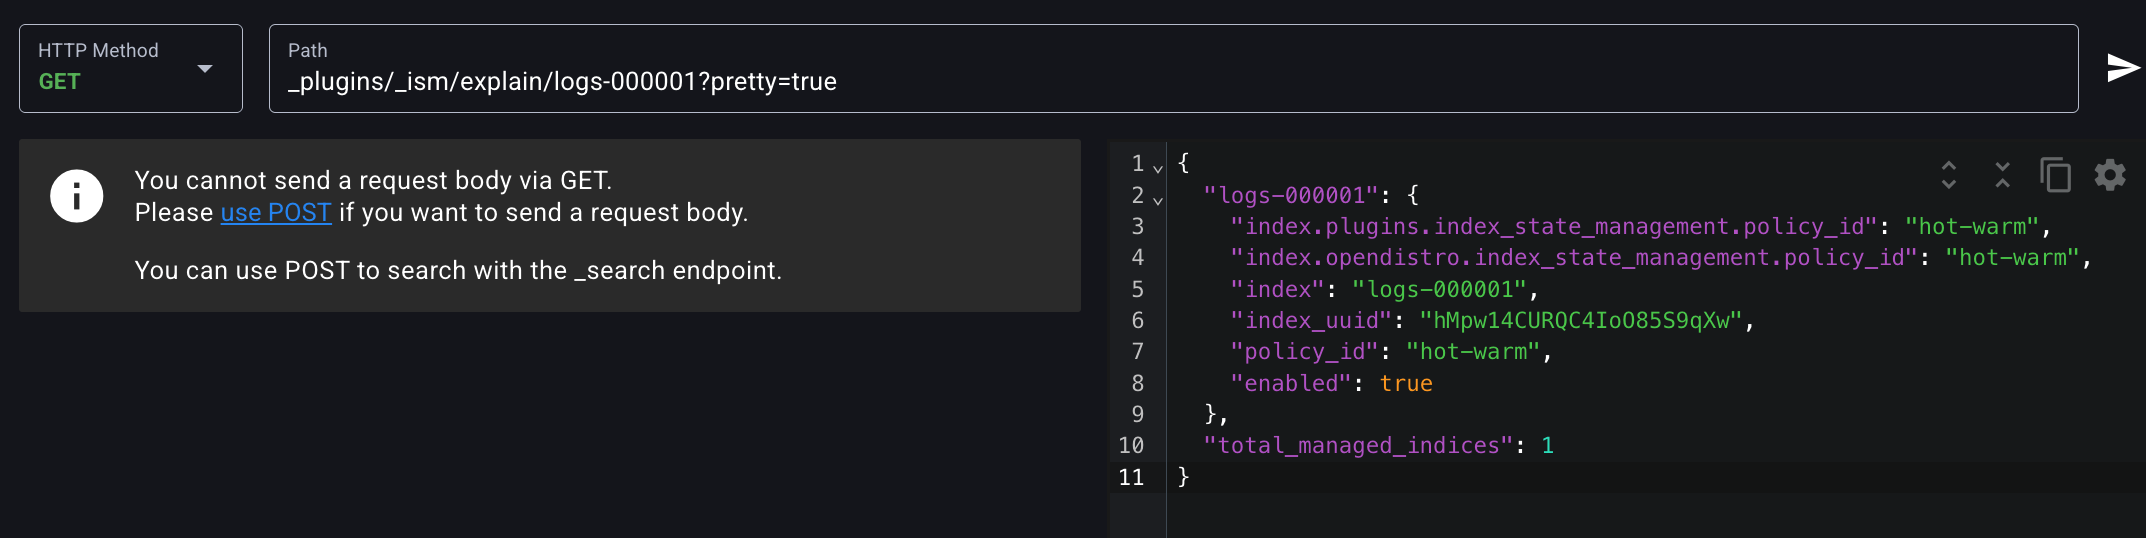Fold the "logs-000001" object at line 2
The height and width of the screenshot is (538, 2146).
click(1158, 200)
